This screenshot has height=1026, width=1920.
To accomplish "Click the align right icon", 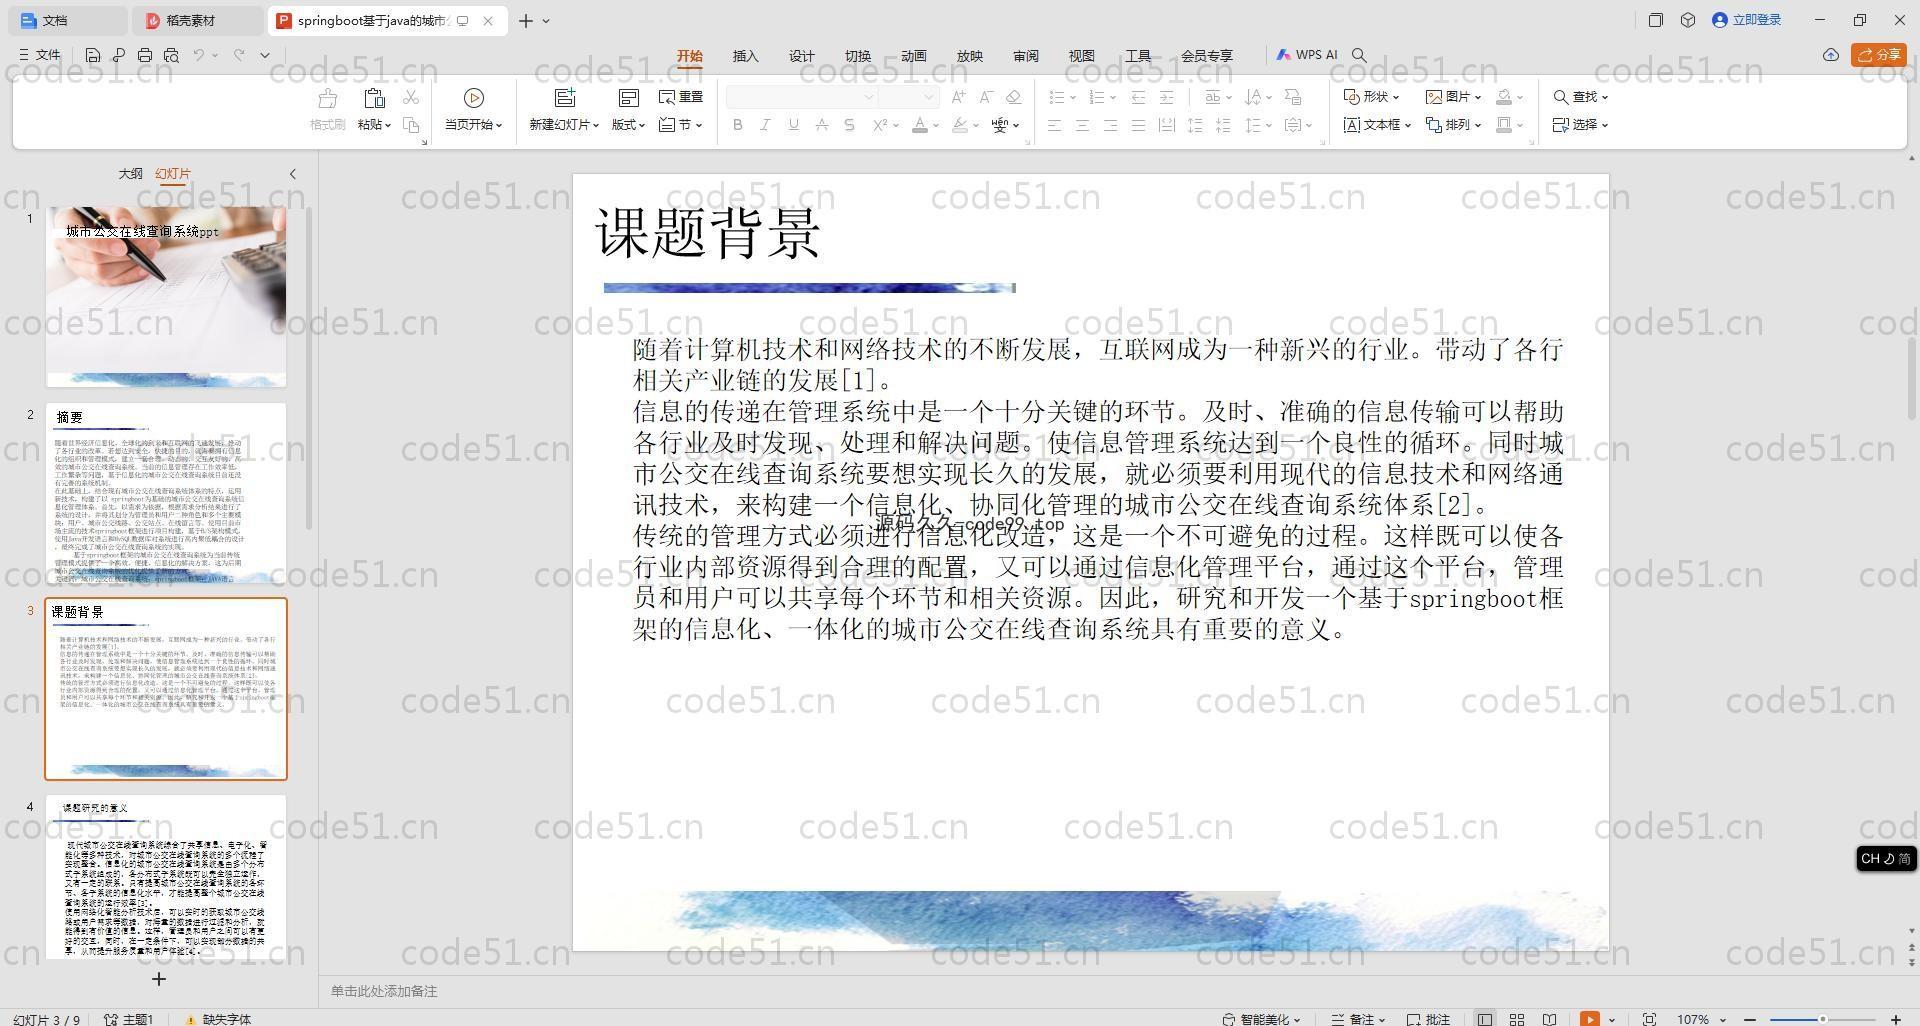I will pos(1110,125).
